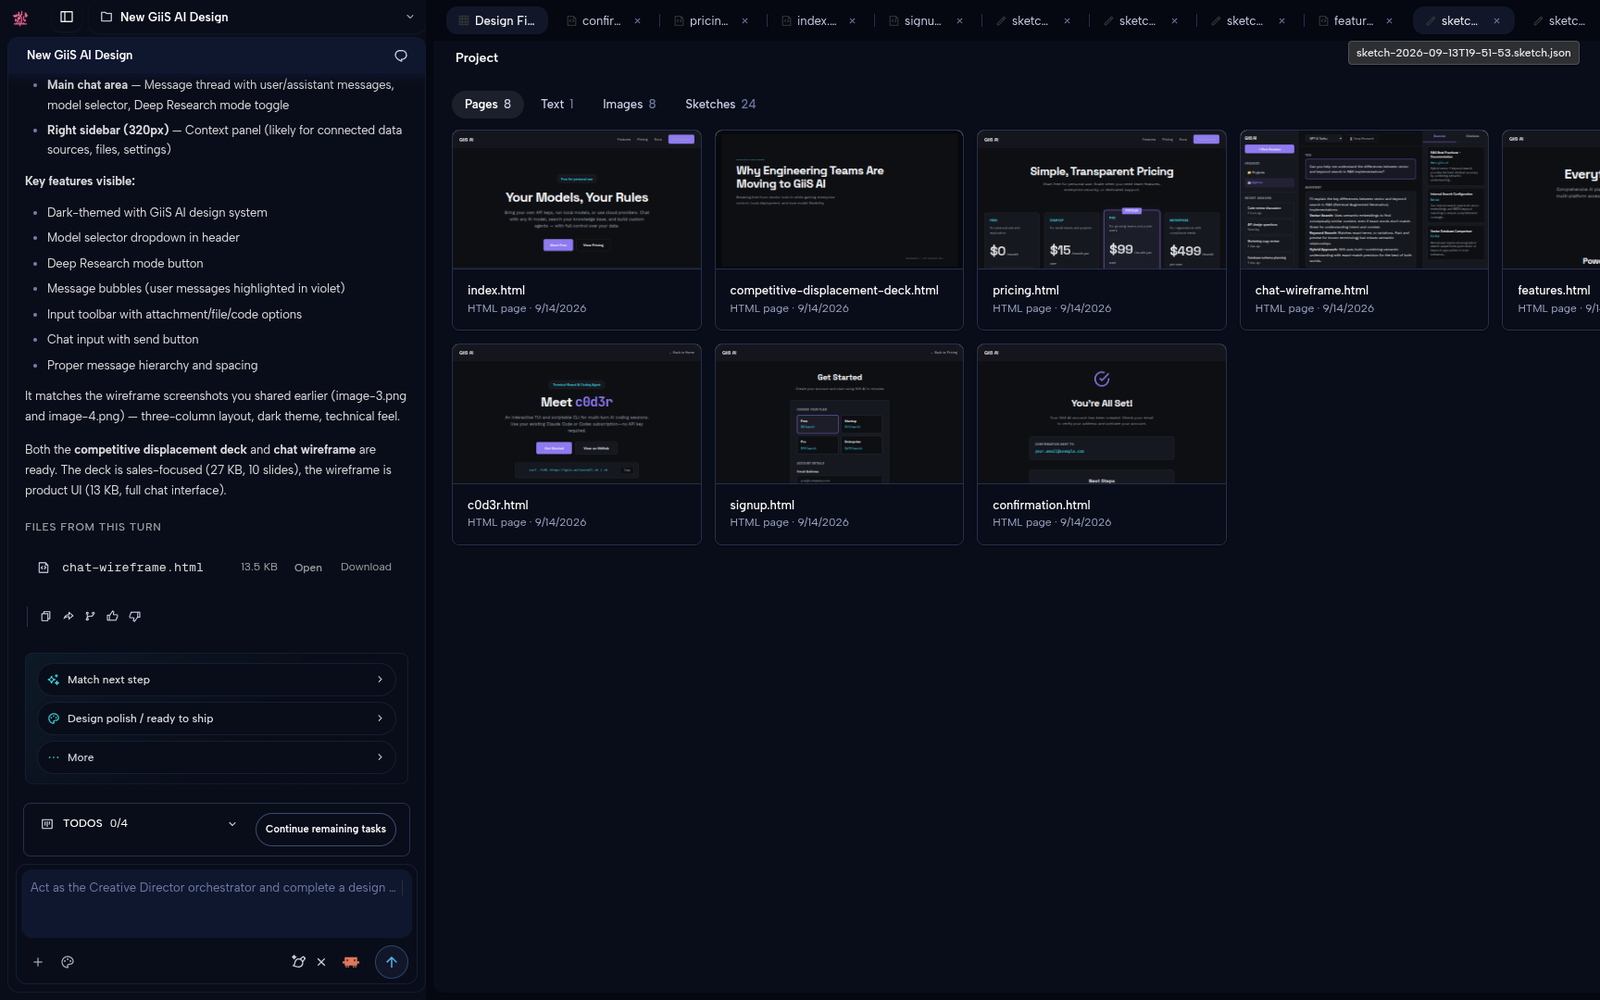The height and width of the screenshot is (1000, 1600).
Task: Click the app logo icon in top-left corner
Action: tap(20, 17)
